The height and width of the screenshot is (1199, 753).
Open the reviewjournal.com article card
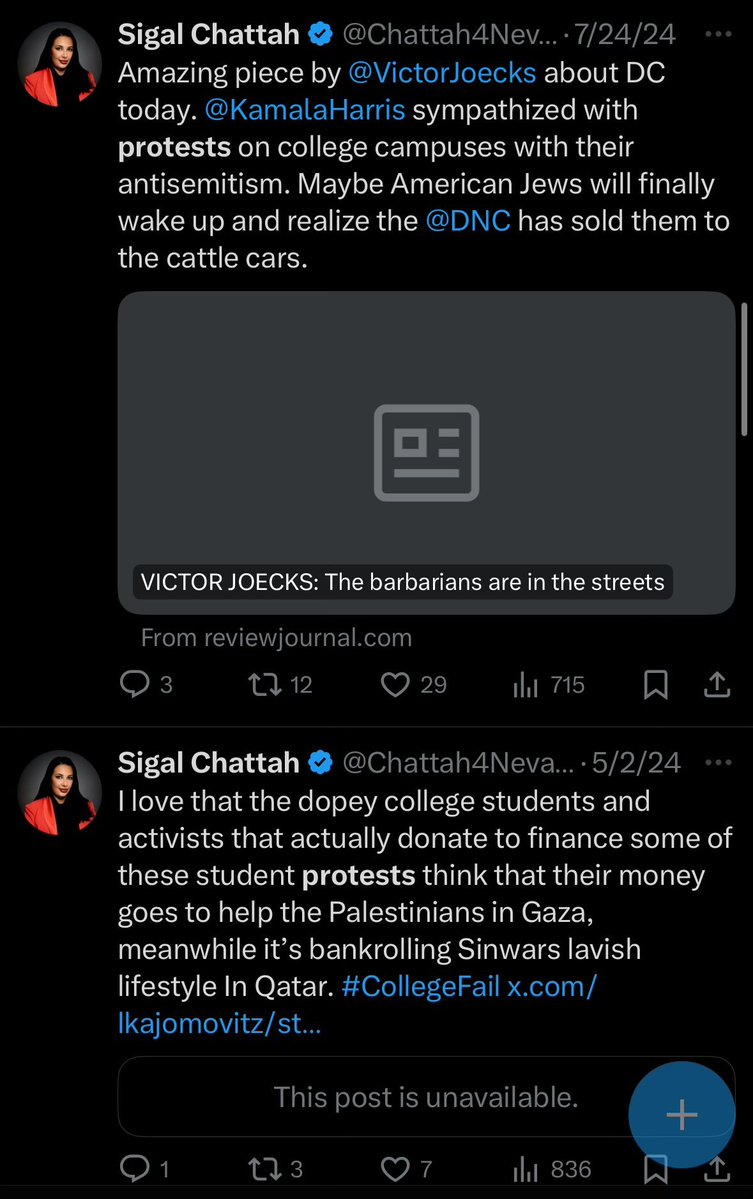426,452
